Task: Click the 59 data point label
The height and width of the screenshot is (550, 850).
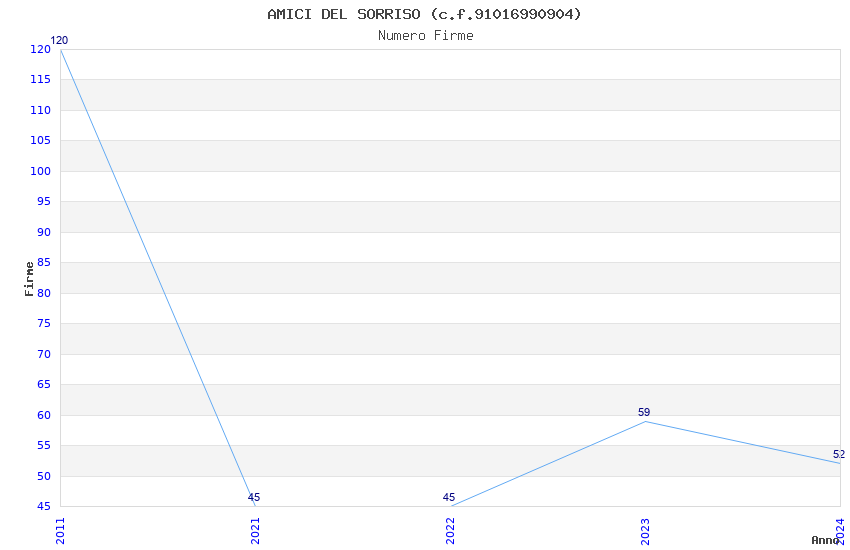Action: 644,412
